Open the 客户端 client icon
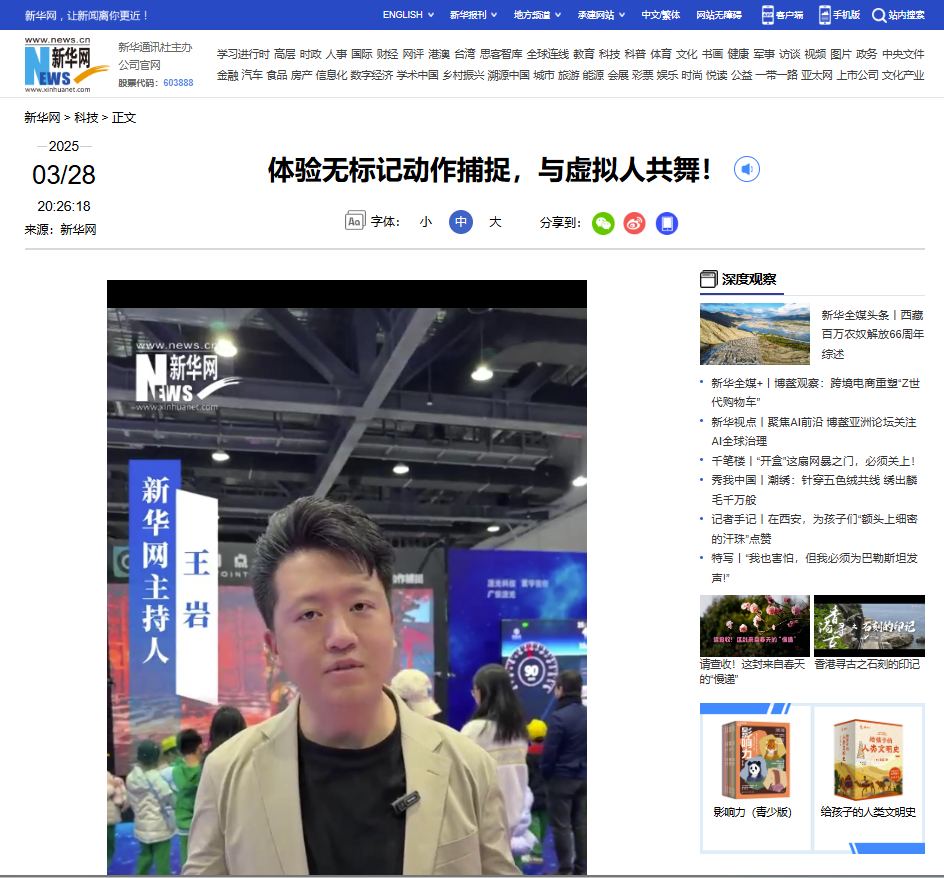The height and width of the screenshot is (878, 944). click(768, 15)
